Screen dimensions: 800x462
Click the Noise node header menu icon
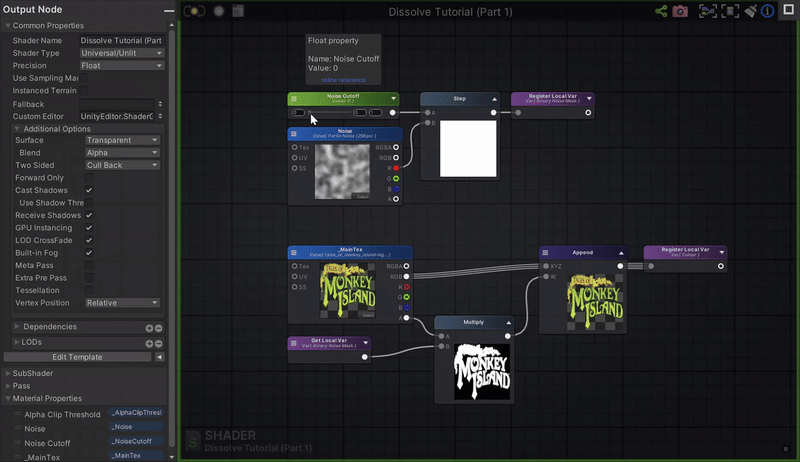point(294,134)
